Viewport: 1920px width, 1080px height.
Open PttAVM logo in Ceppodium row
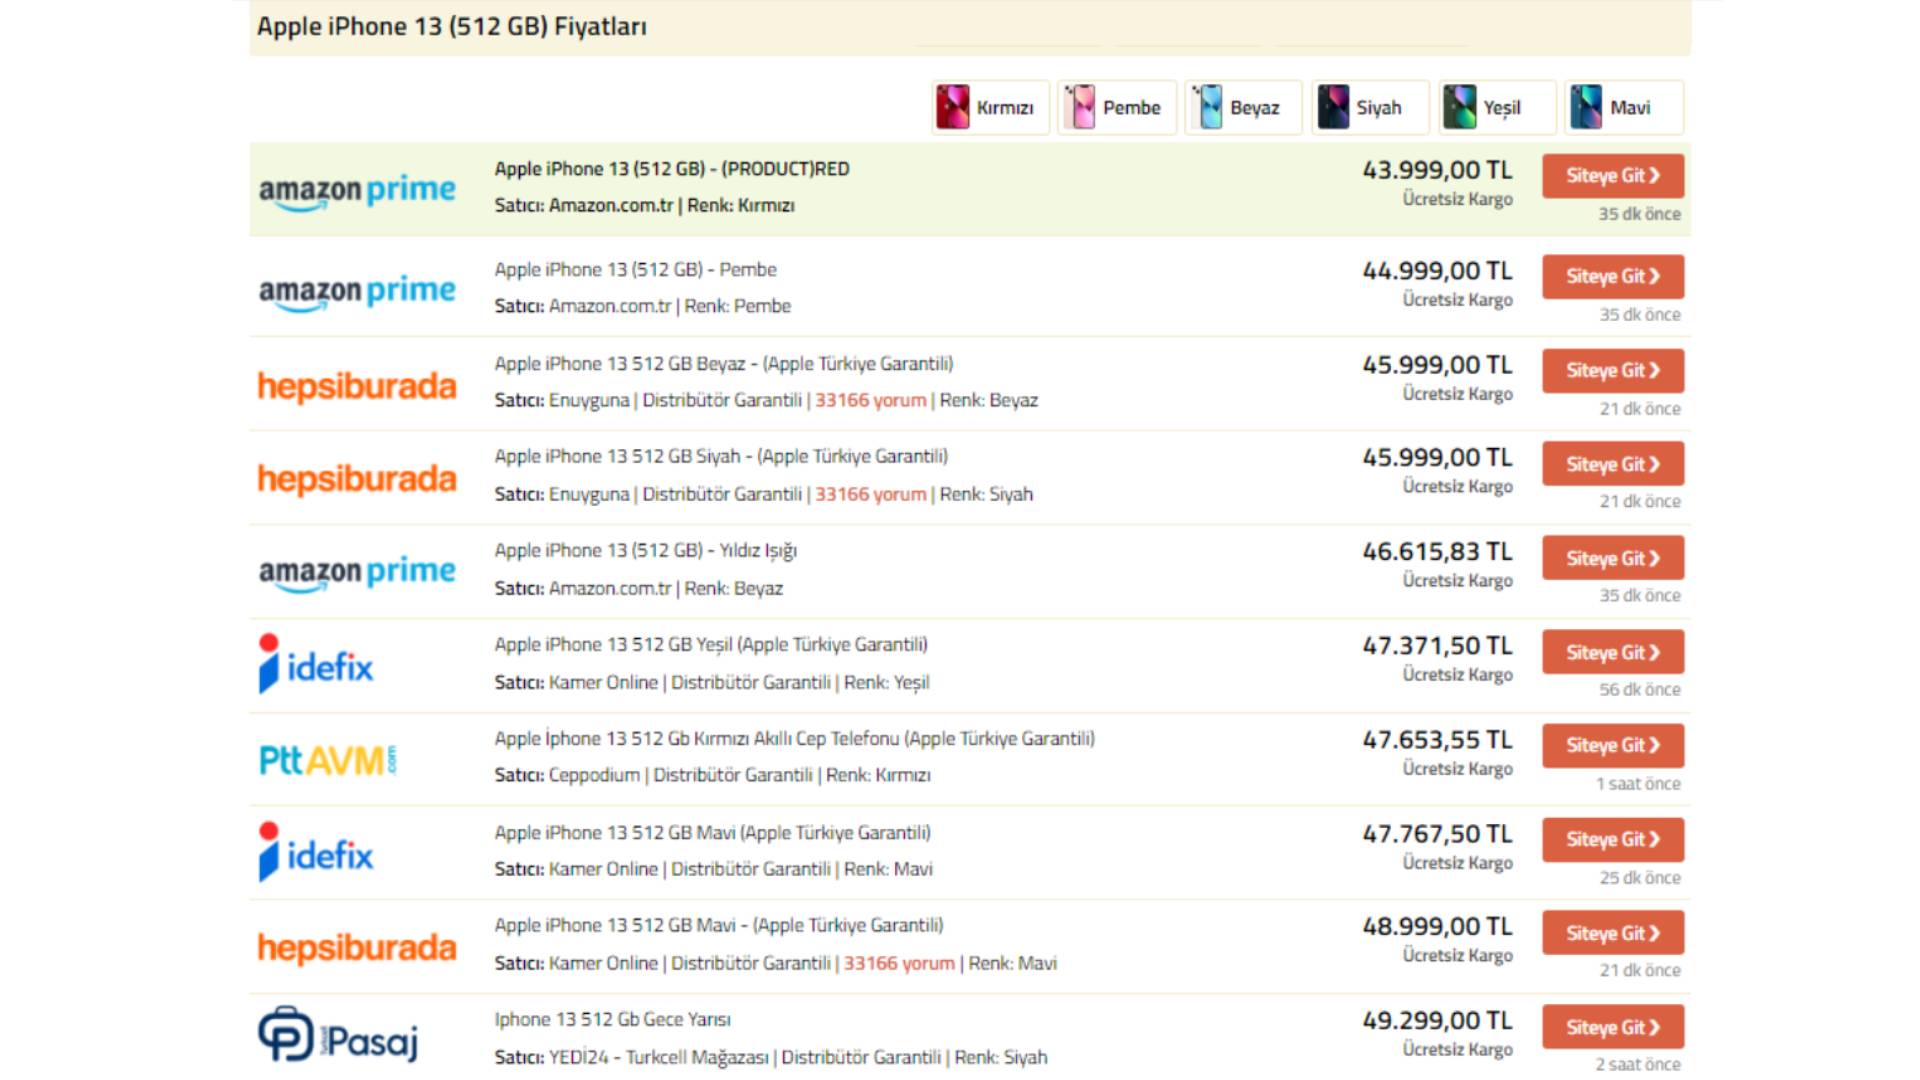(x=327, y=760)
